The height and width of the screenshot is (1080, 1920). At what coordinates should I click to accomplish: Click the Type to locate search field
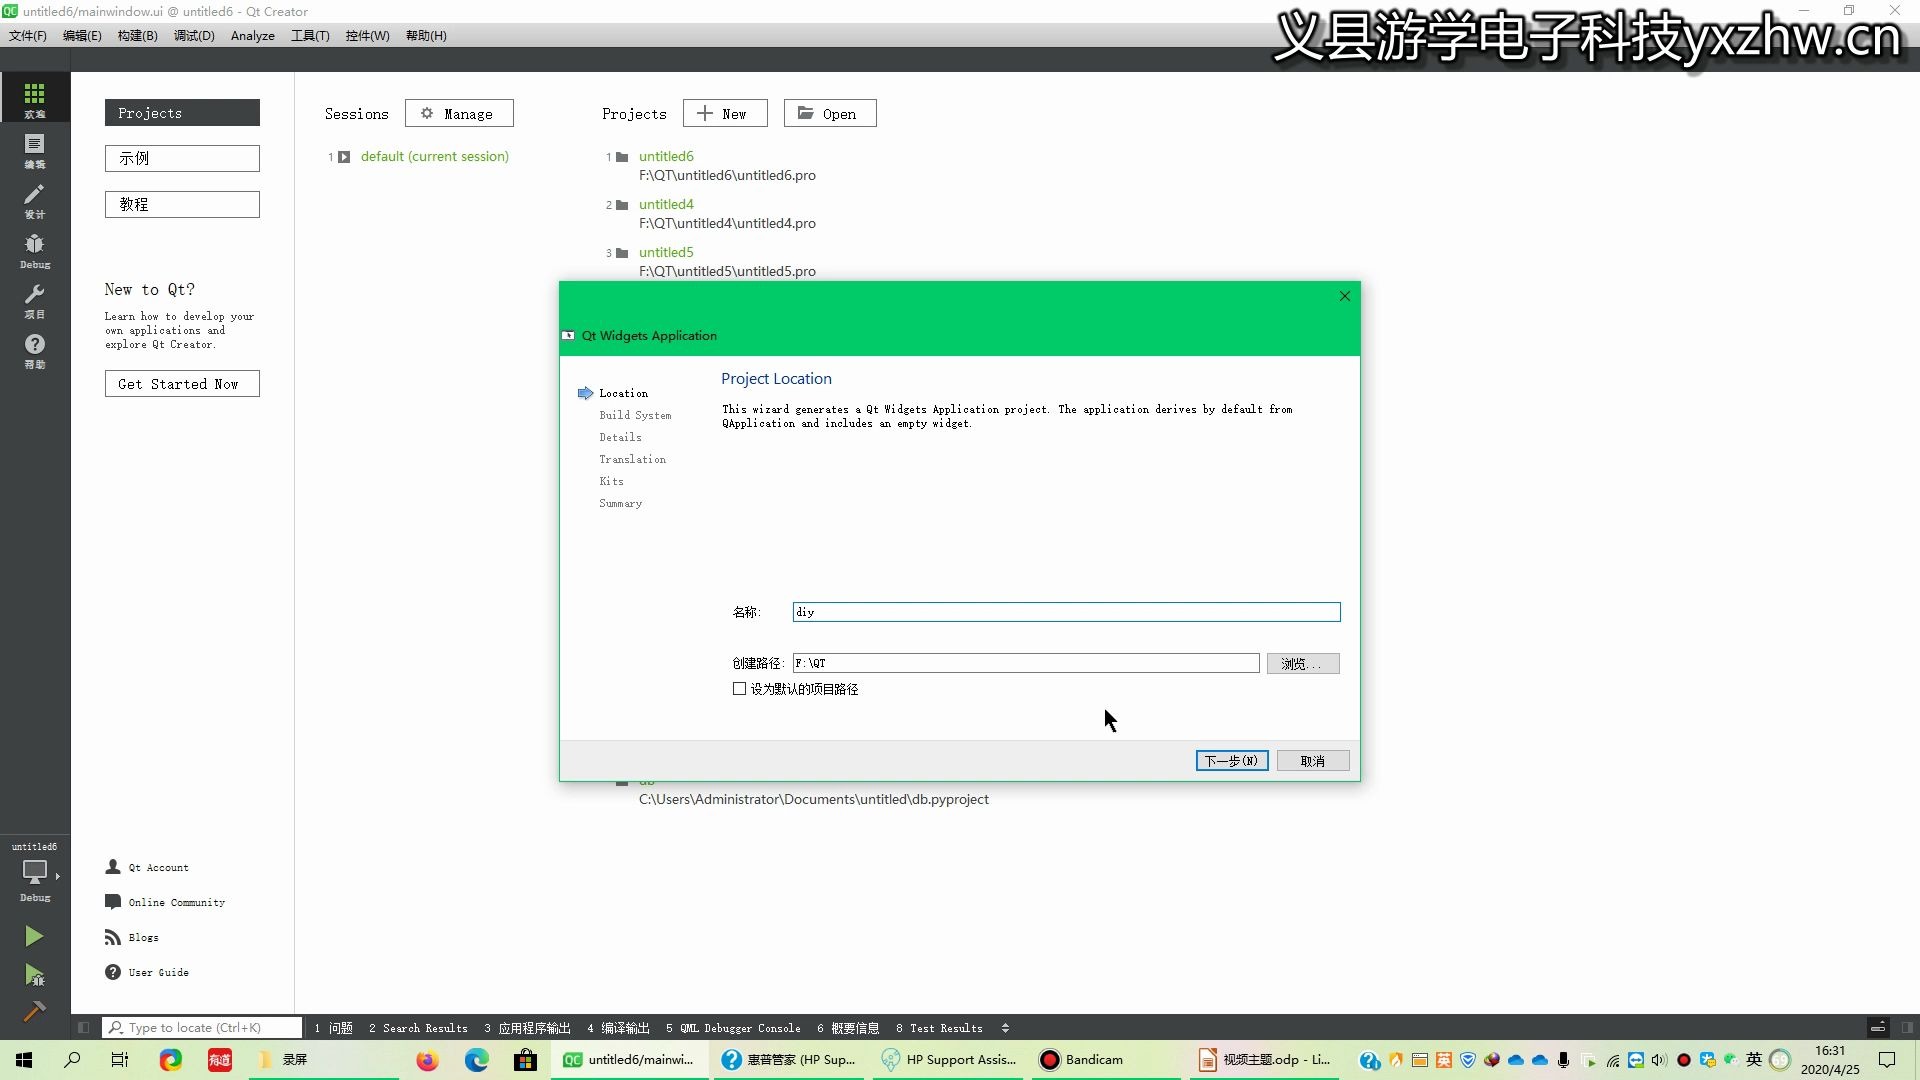click(202, 1028)
